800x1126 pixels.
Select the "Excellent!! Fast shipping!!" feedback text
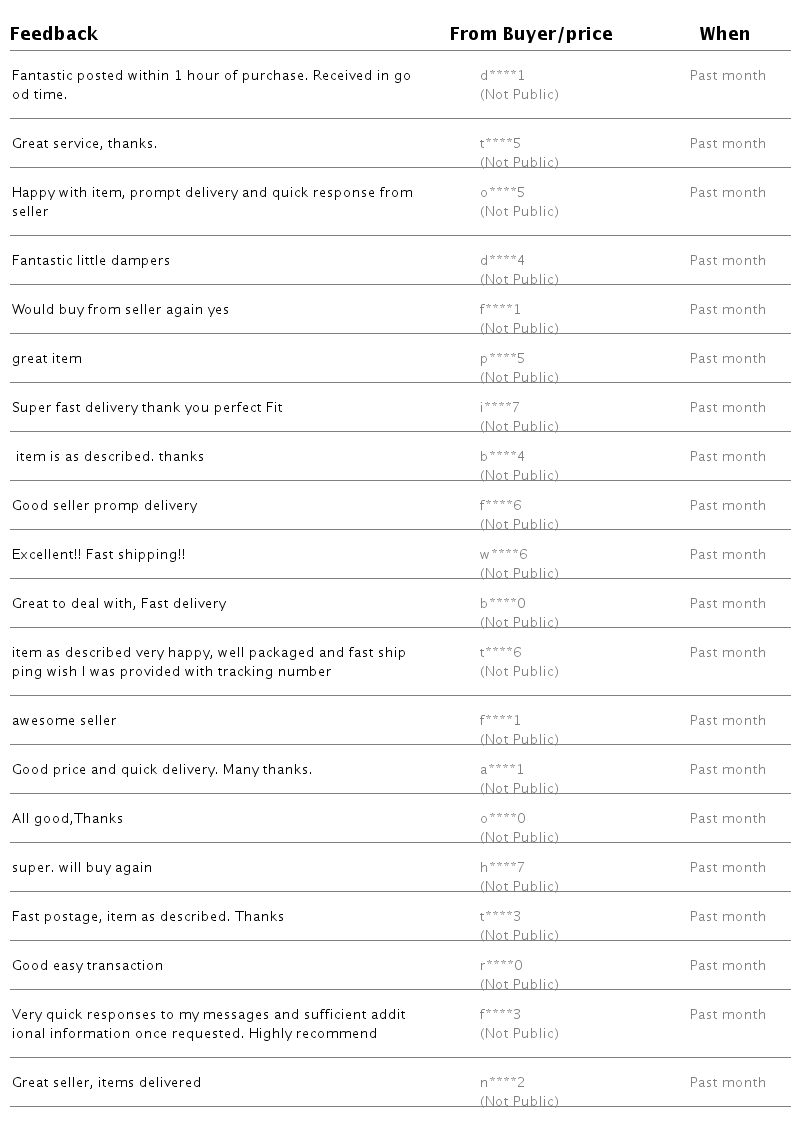tap(98, 554)
